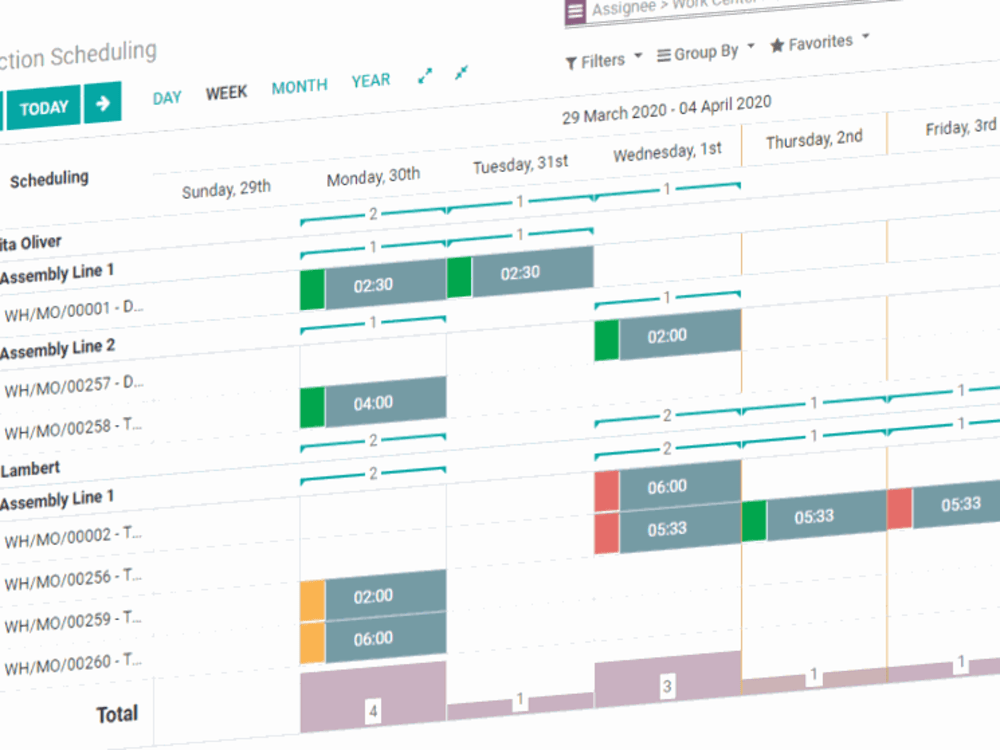
Task: Click the Tuesday, 31st column header
Action: click(520, 165)
